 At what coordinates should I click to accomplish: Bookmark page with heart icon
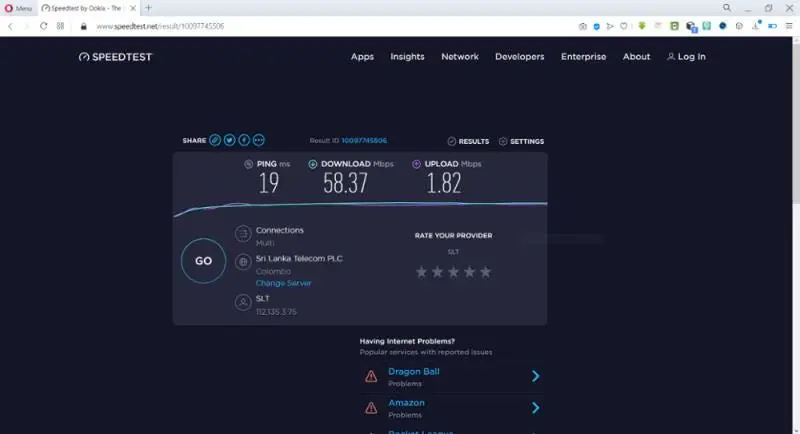click(623, 26)
